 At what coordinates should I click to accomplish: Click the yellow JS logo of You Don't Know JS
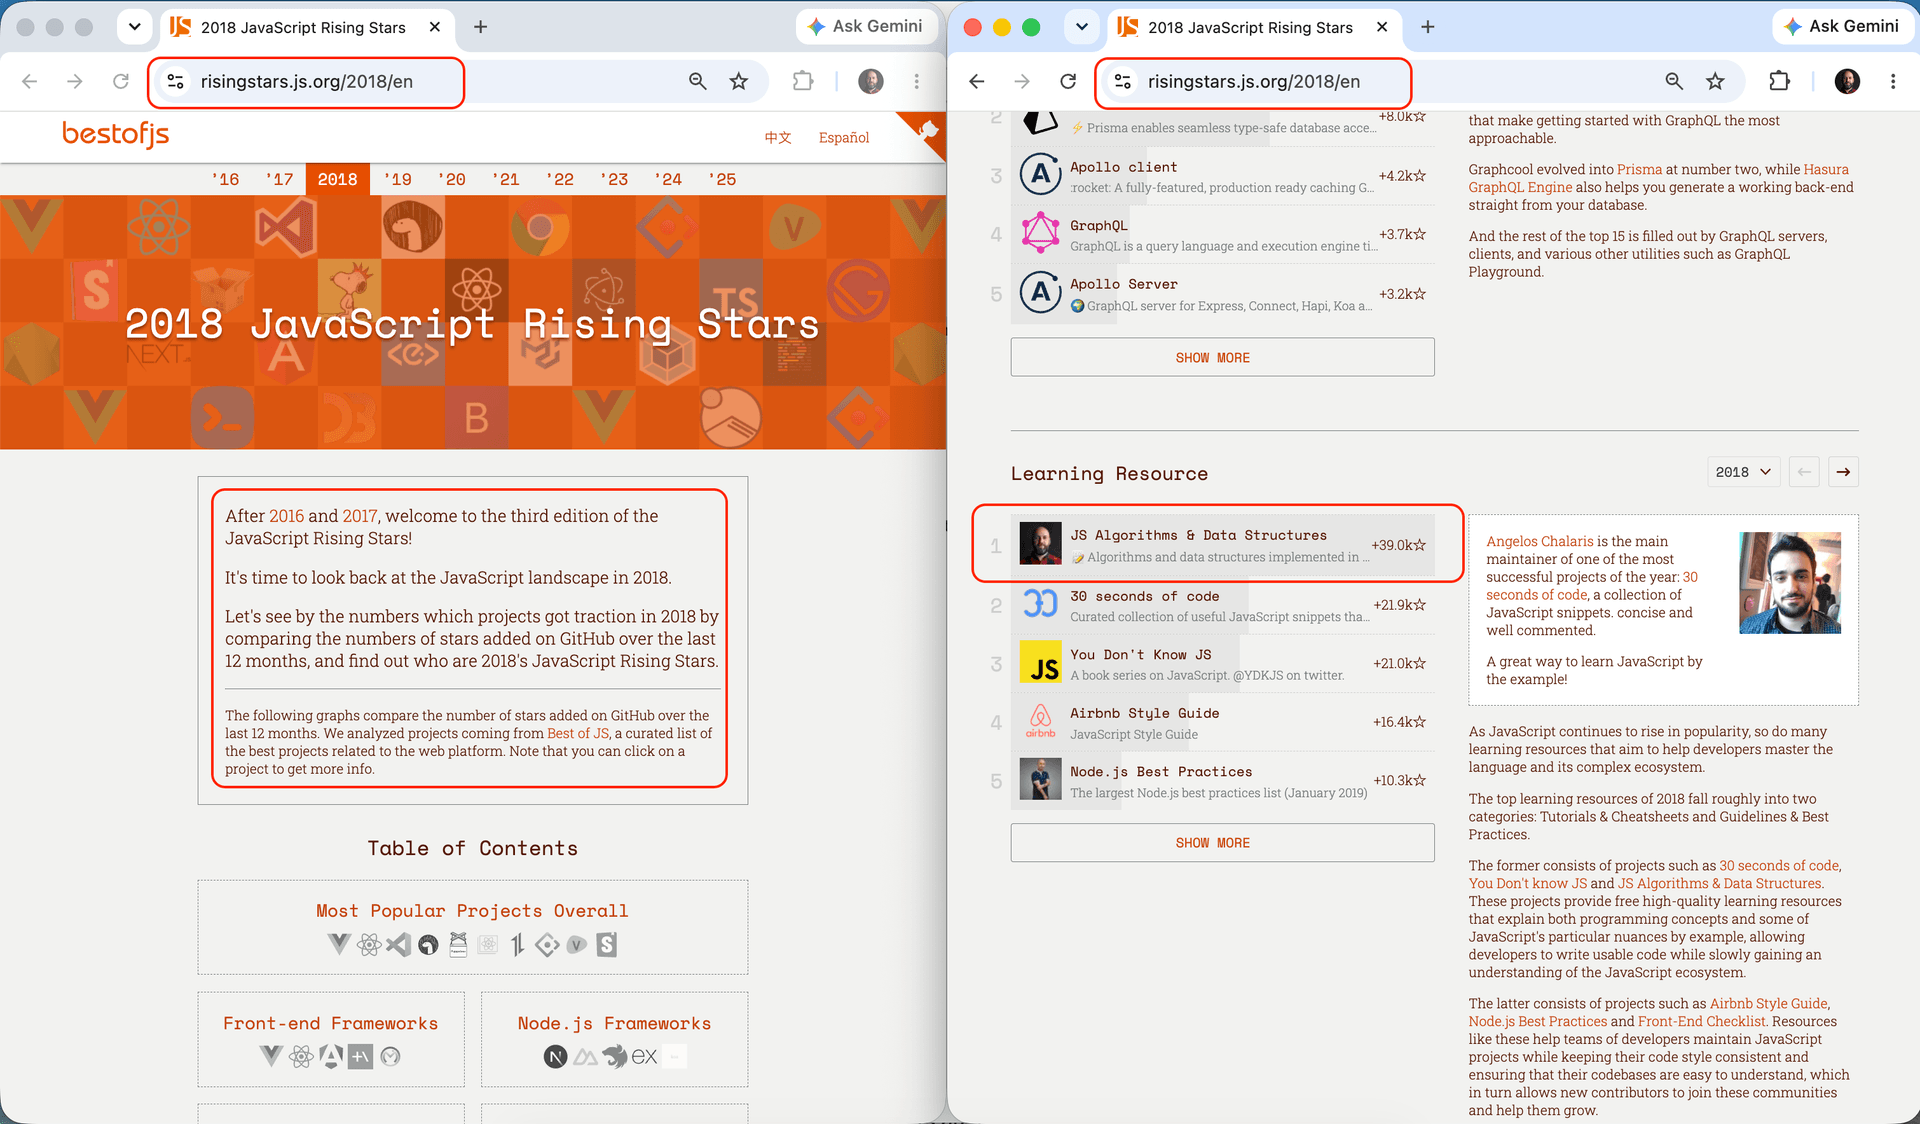[1040, 663]
